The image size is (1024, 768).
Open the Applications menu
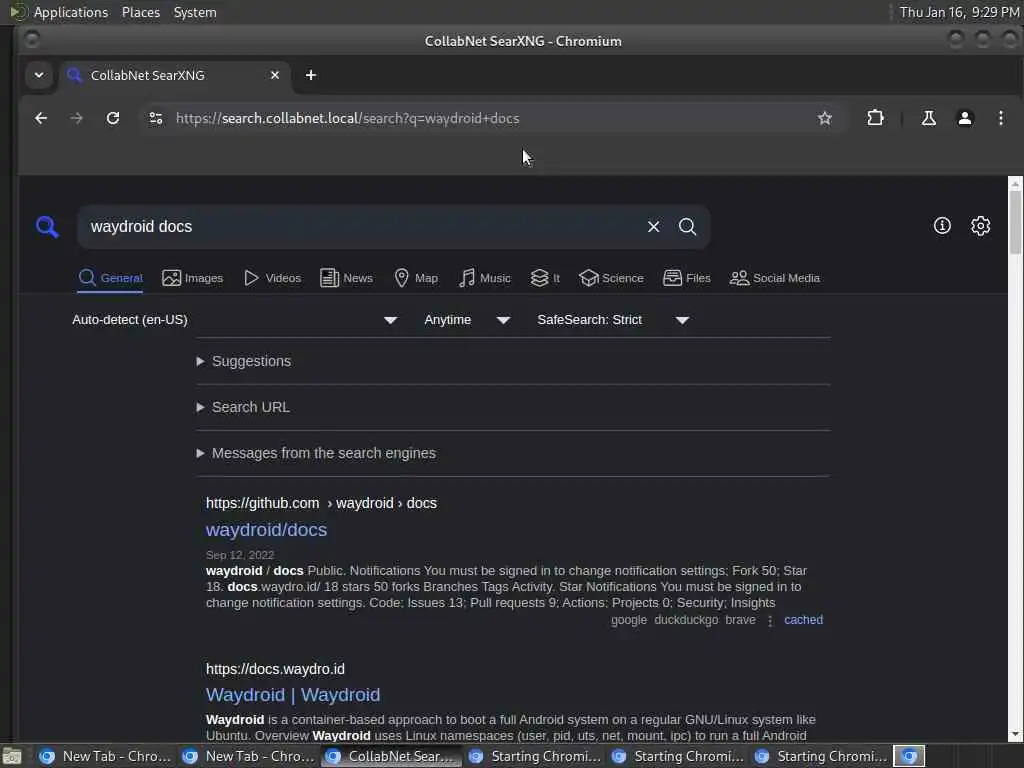71,12
